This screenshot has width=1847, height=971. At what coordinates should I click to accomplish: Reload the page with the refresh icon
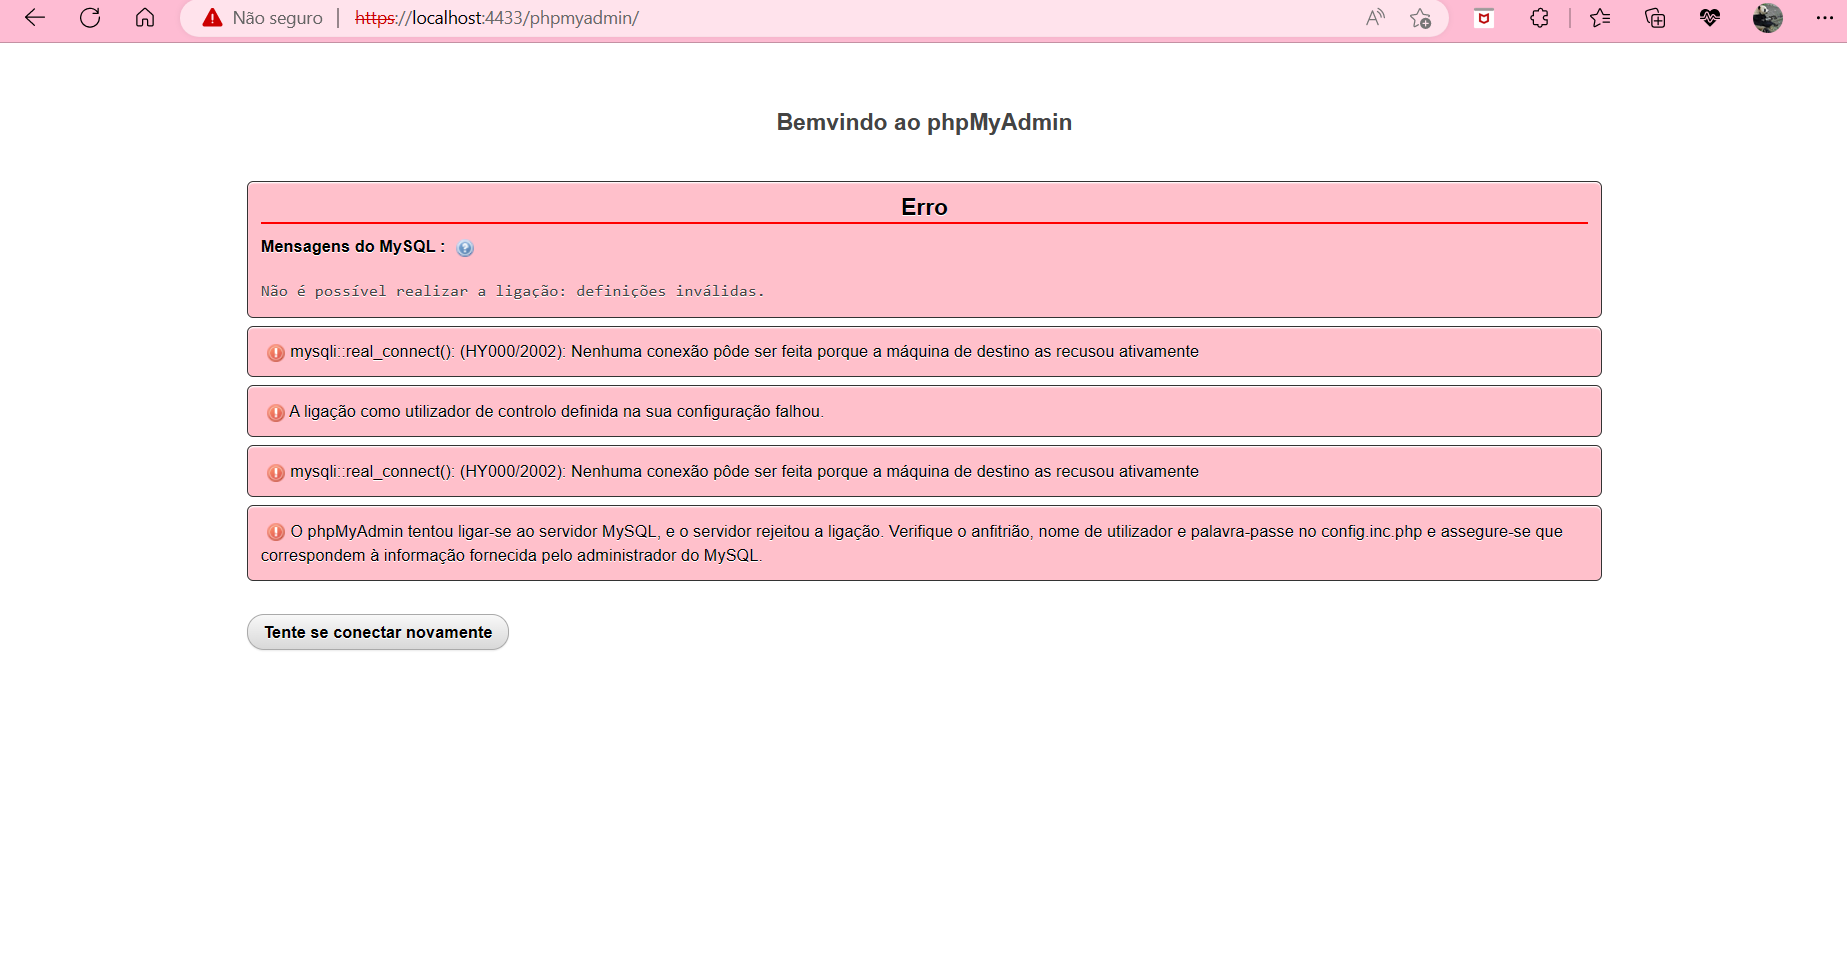90,18
